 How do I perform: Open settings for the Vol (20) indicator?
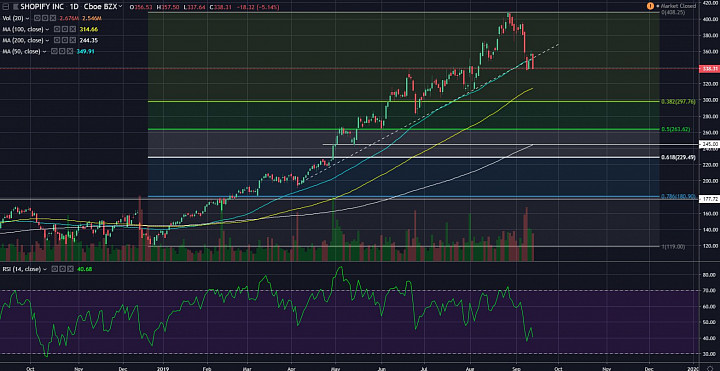(44, 18)
